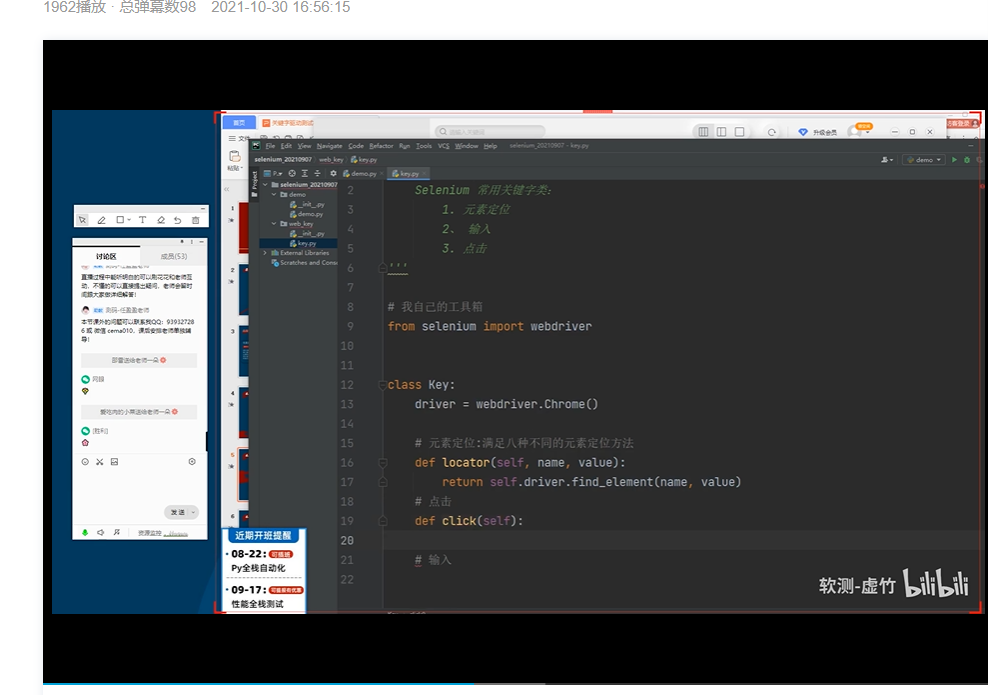This screenshot has height=695, width=988.
Task: Collapse the web_key folder in project tree
Action: click(274, 224)
